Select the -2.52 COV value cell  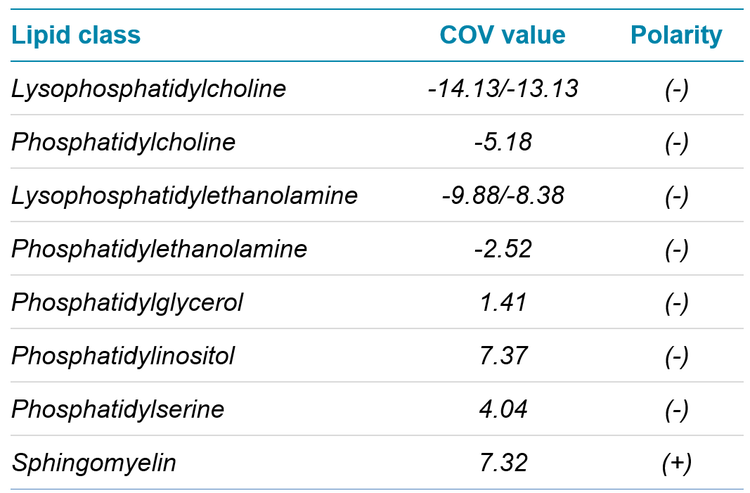502,249
